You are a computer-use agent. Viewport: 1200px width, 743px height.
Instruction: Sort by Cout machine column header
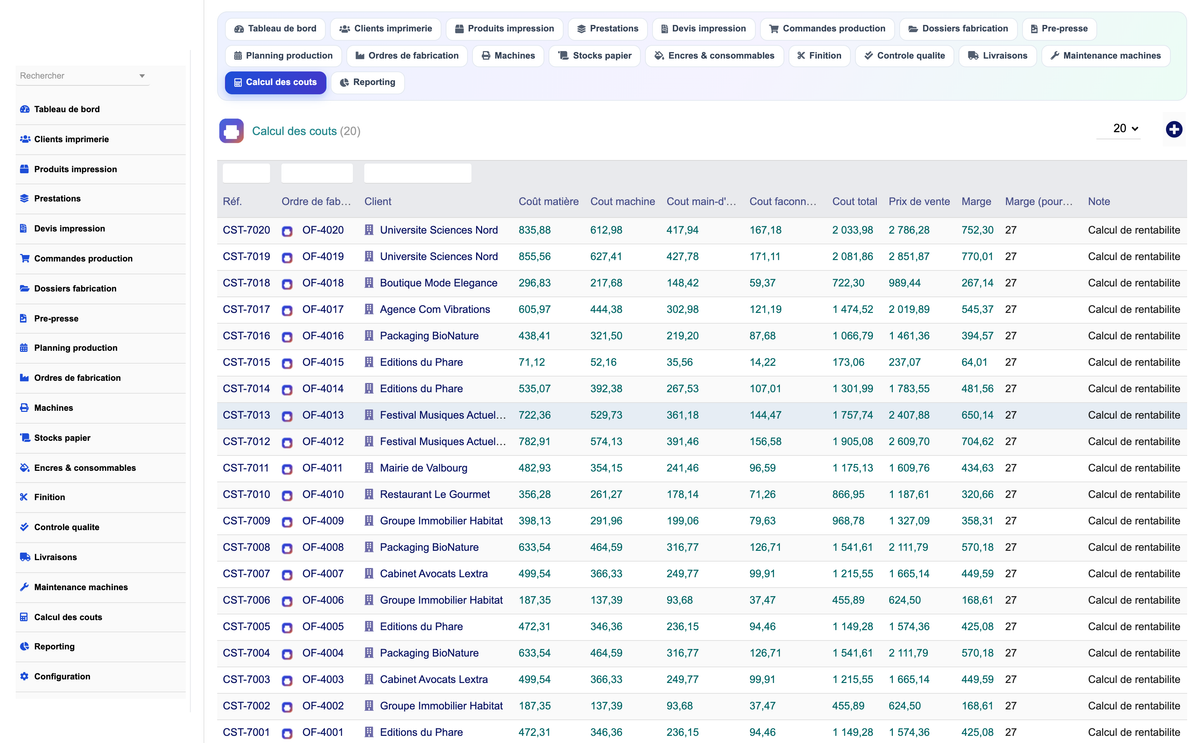(x=622, y=202)
